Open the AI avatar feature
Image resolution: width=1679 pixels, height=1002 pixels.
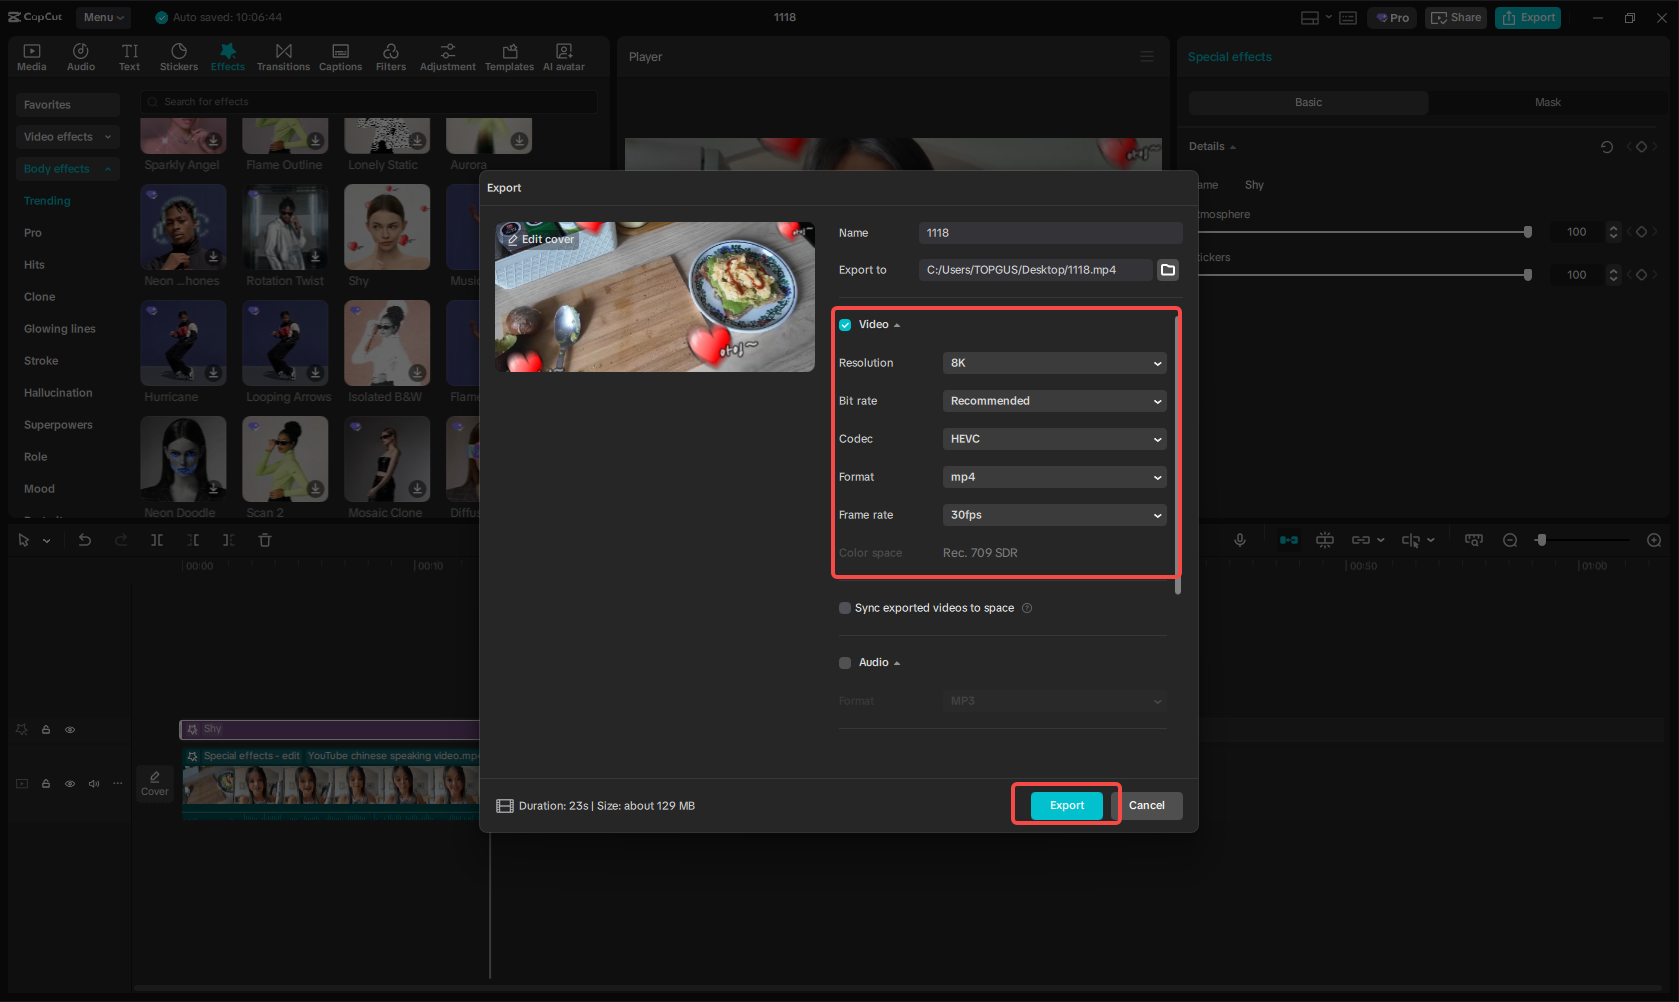pyautogui.click(x=562, y=56)
